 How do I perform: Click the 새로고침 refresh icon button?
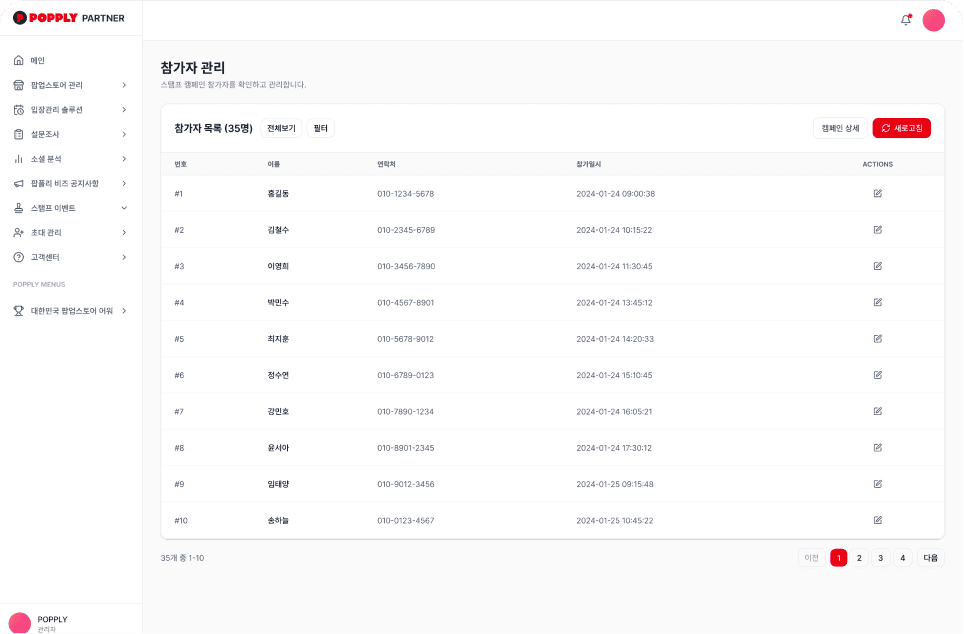pyautogui.click(x=886, y=128)
